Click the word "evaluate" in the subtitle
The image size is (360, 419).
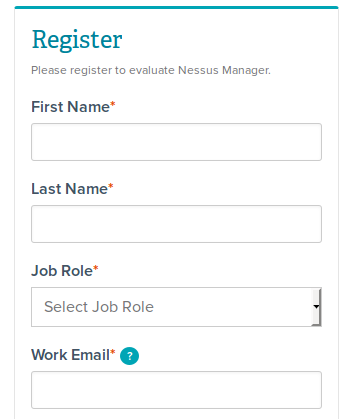point(152,70)
